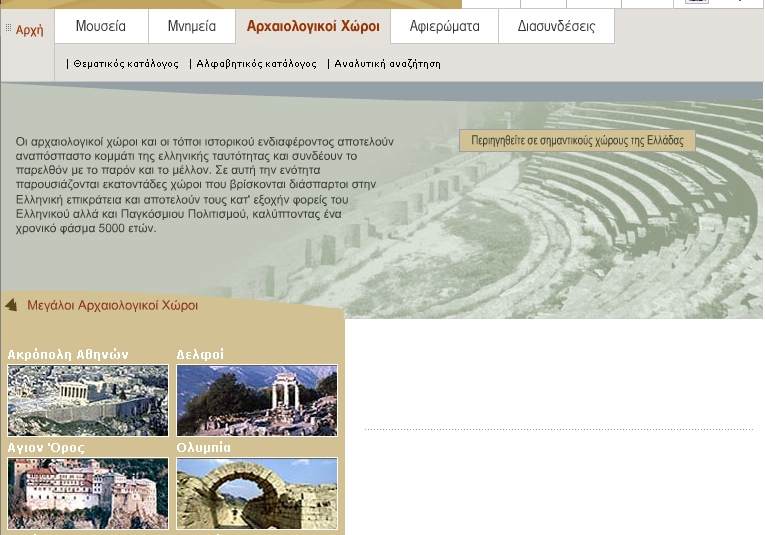
Task: Open the Olympia stone arch thumbnail
Action: [257, 492]
